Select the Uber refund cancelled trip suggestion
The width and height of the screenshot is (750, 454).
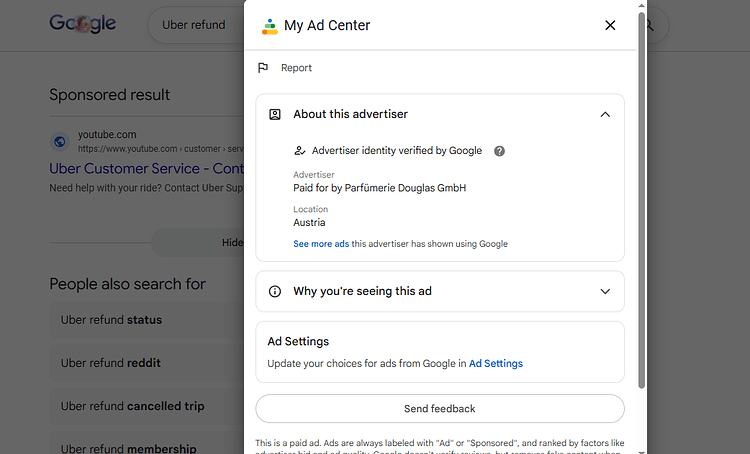pos(147,406)
